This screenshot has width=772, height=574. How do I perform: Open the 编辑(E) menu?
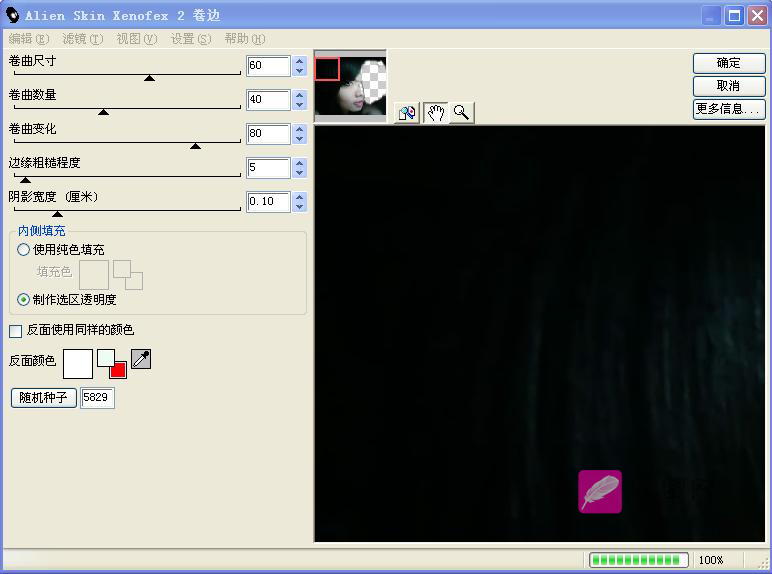pyautogui.click(x=29, y=38)
